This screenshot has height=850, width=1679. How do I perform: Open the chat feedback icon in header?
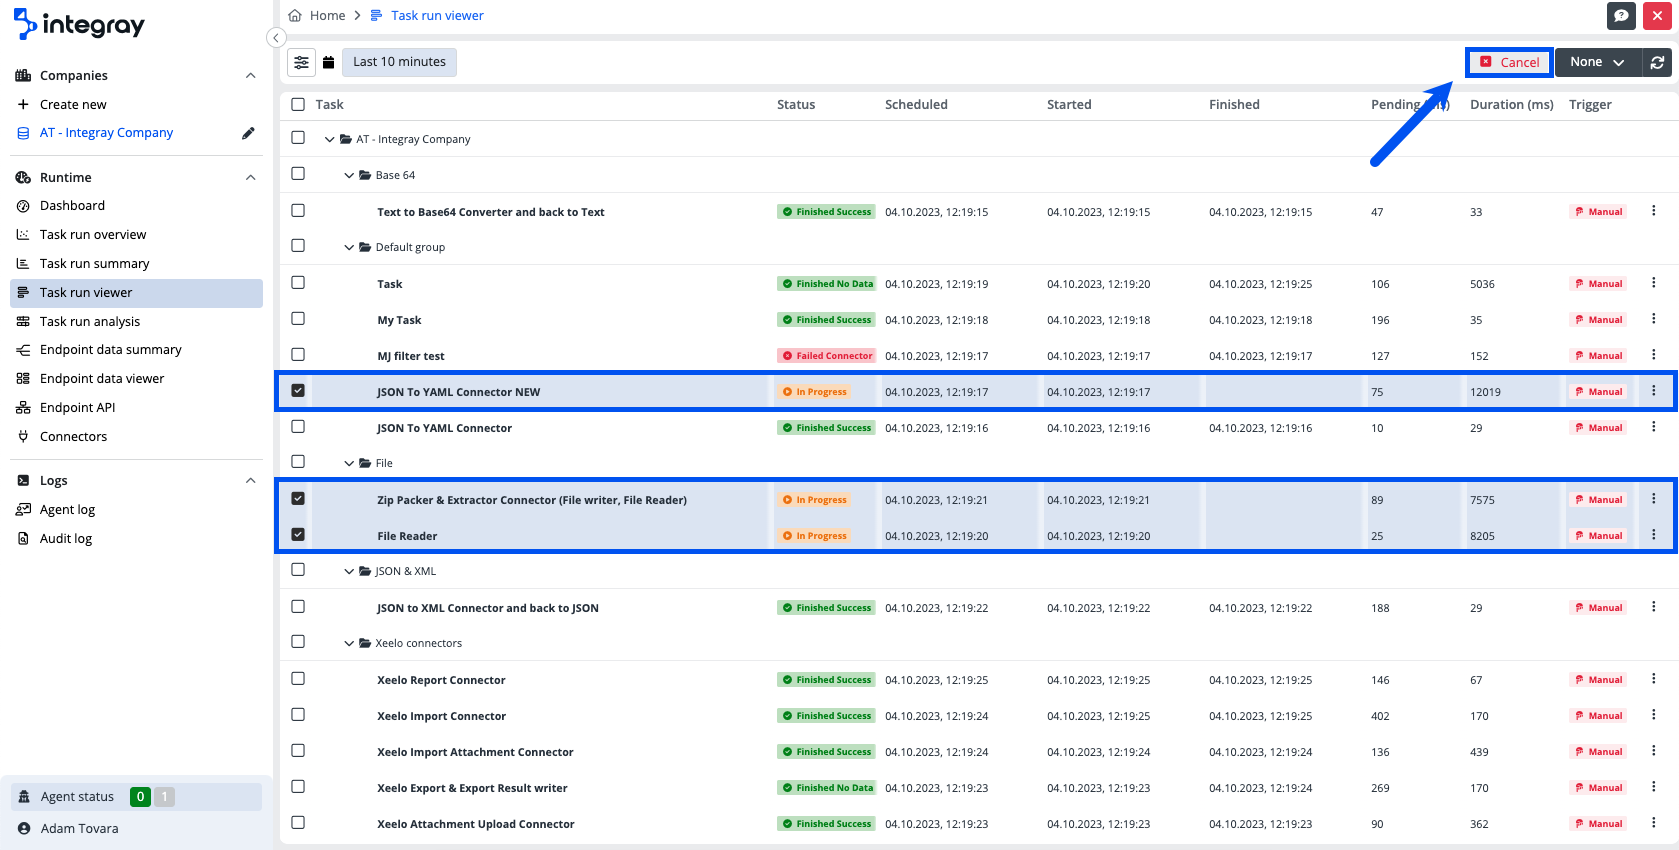click(x=1621, y=15)
